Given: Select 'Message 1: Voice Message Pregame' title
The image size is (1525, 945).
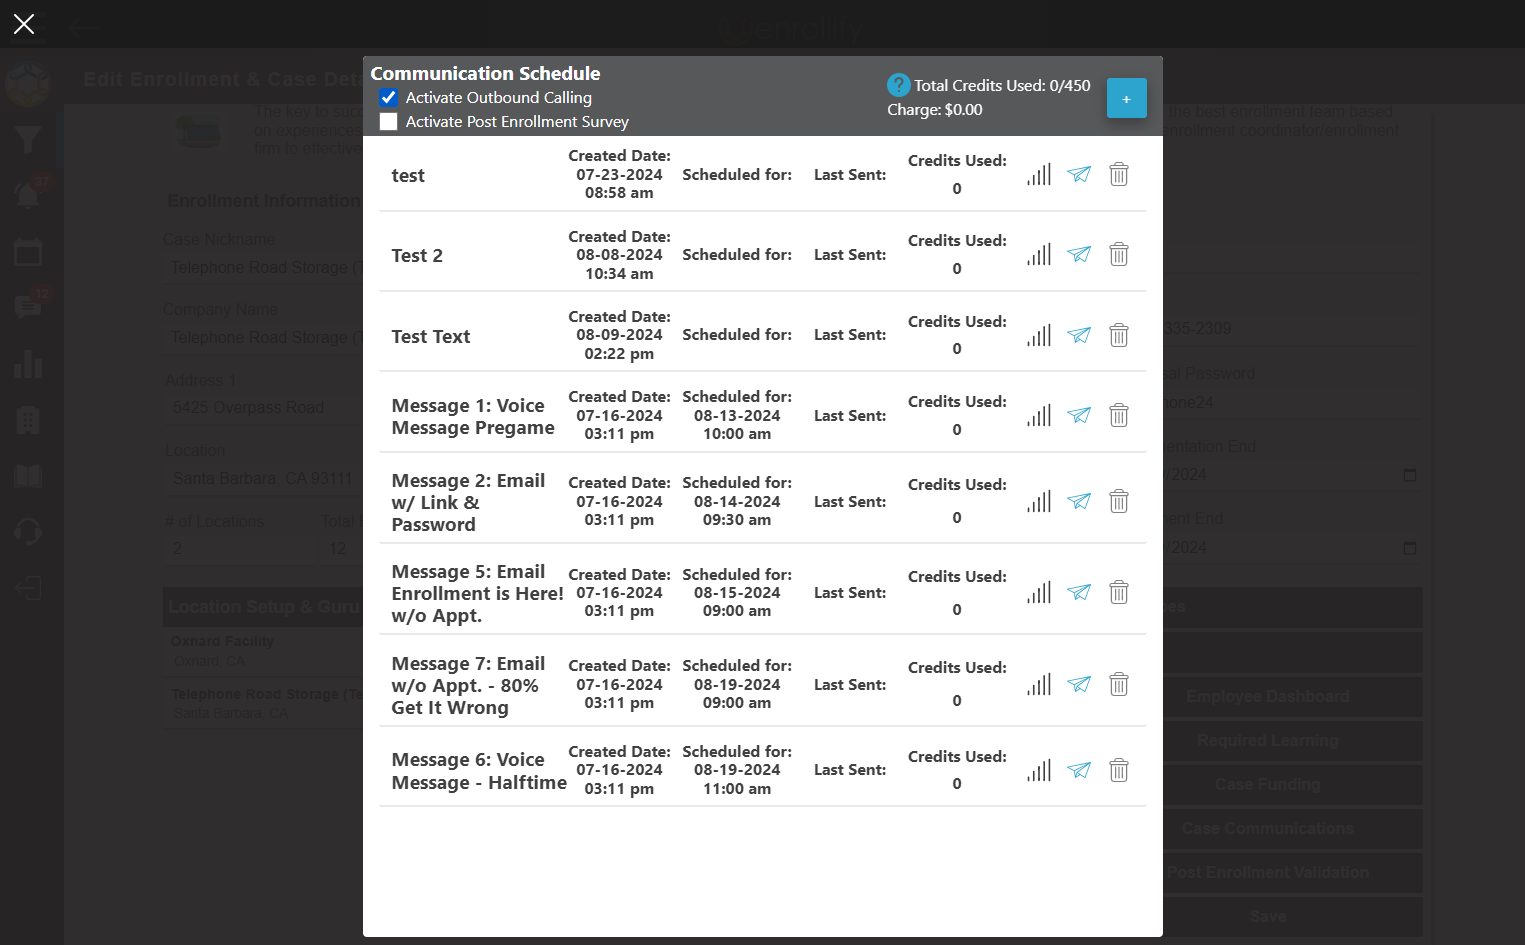Looking at the screenshot, I should coord(473,417).
